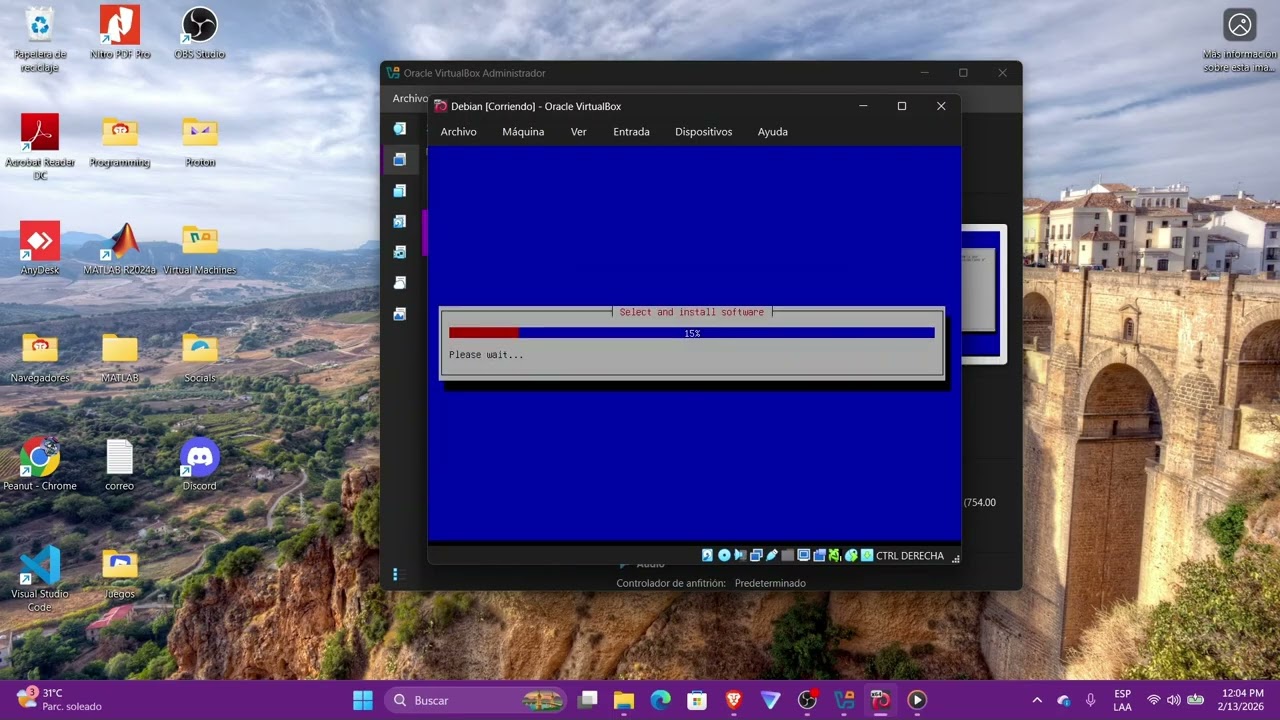Open the weather widget showing 31°C
The height and width of the screenshot is (720, 1280).
[60, 700]
